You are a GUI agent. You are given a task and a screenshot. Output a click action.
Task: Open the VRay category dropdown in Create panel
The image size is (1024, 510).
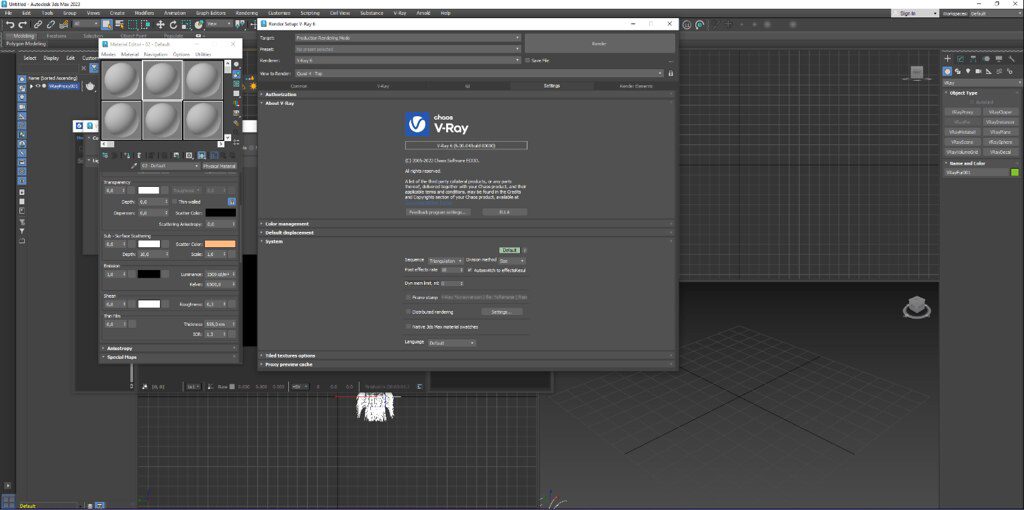(x=982, y=83)
